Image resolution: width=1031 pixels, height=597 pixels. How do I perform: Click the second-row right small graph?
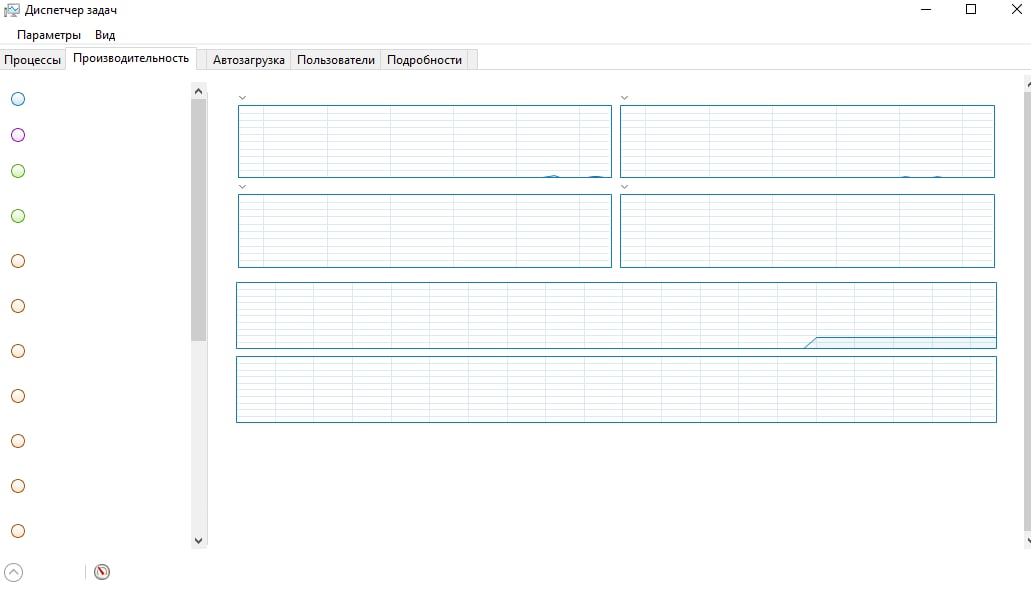pos(807,231)
